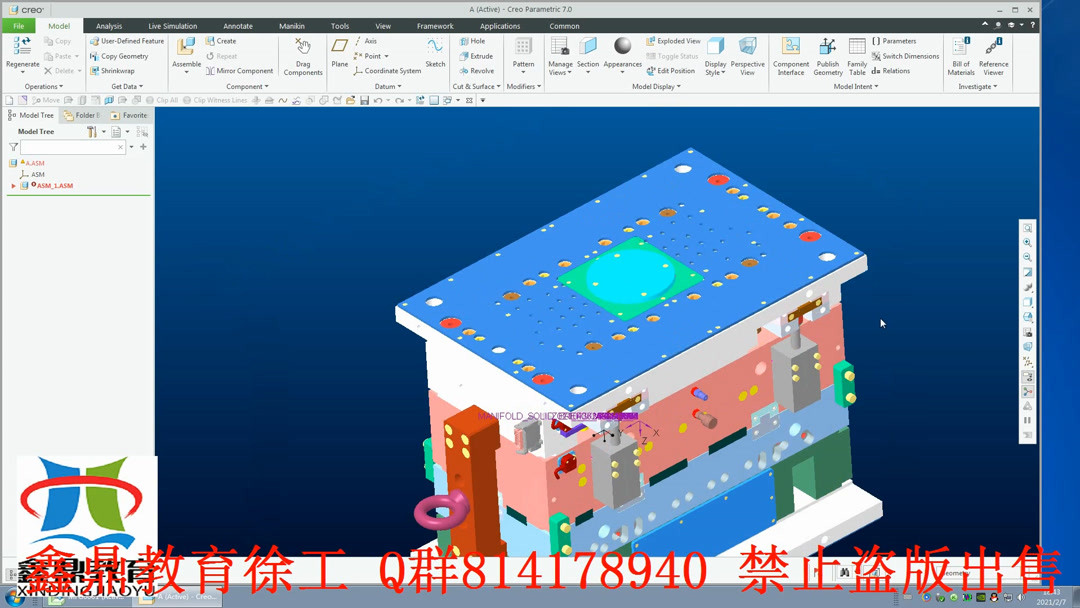Select the Mirror Component tool
This screenshot has width=1080, height=608.
[240, 70]
